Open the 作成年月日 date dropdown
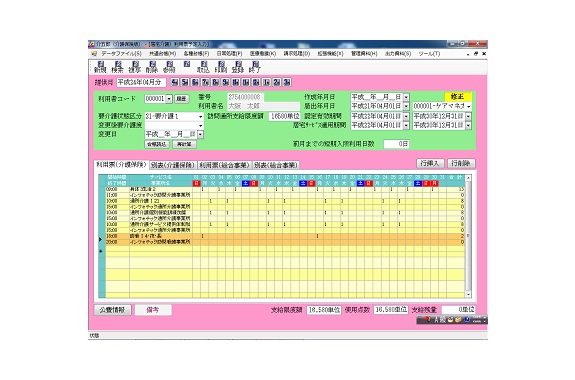 pos(406,97)
